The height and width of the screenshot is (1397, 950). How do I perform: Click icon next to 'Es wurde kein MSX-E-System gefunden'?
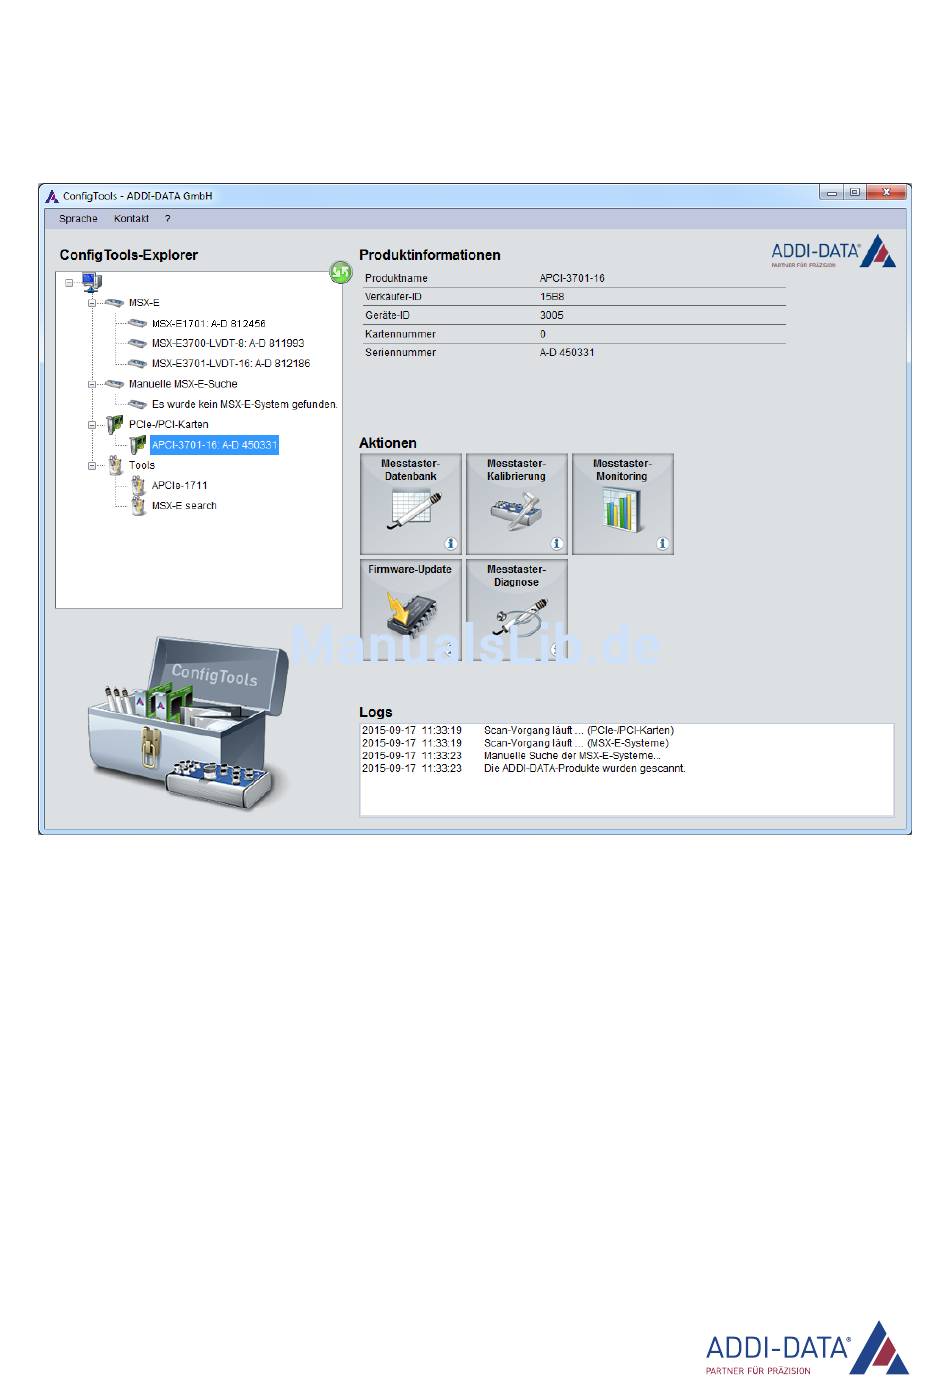137,404
